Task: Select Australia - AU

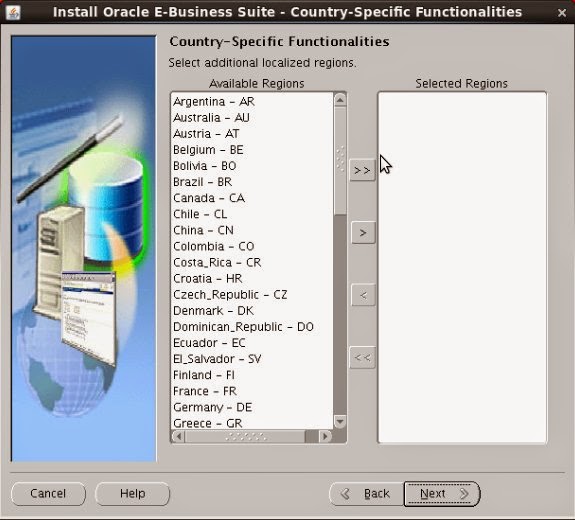Action: 212,118
